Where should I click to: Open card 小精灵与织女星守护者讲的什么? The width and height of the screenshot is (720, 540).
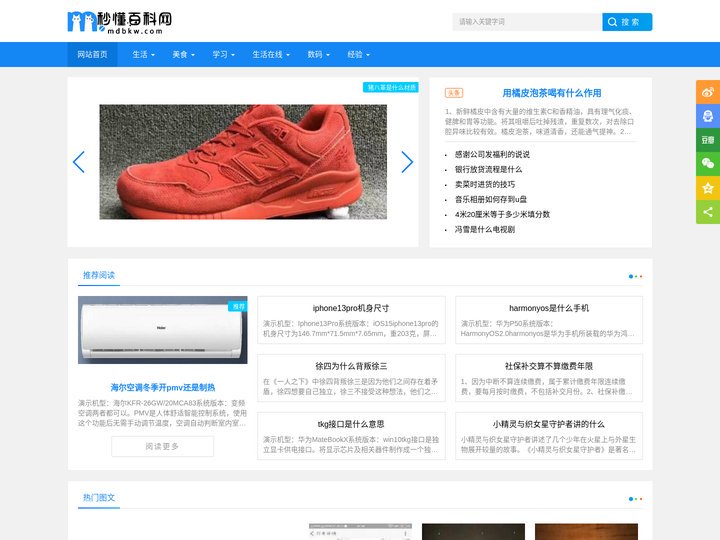549,436
